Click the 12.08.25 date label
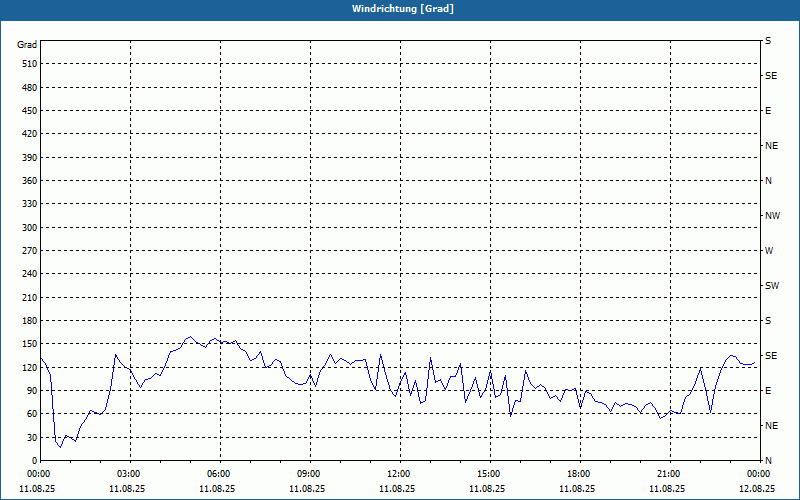 point(757,488)
